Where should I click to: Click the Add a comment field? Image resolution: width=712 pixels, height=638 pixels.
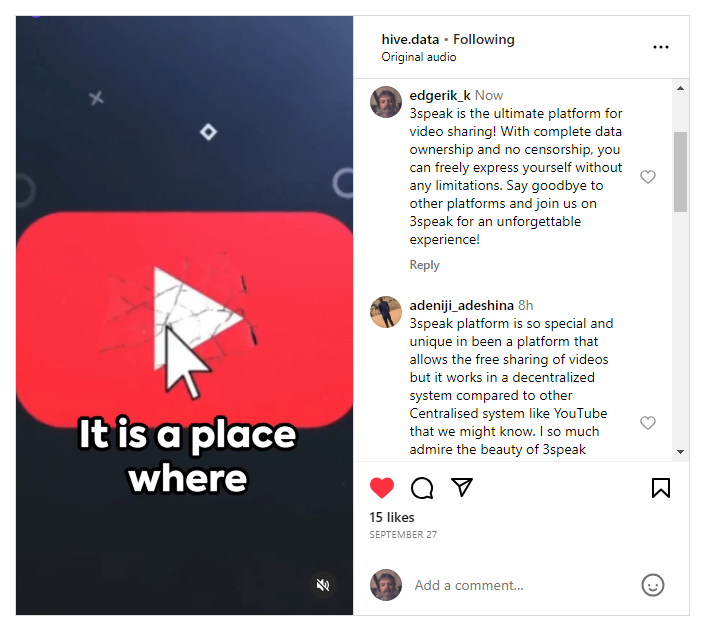click(x=522, y=585)
